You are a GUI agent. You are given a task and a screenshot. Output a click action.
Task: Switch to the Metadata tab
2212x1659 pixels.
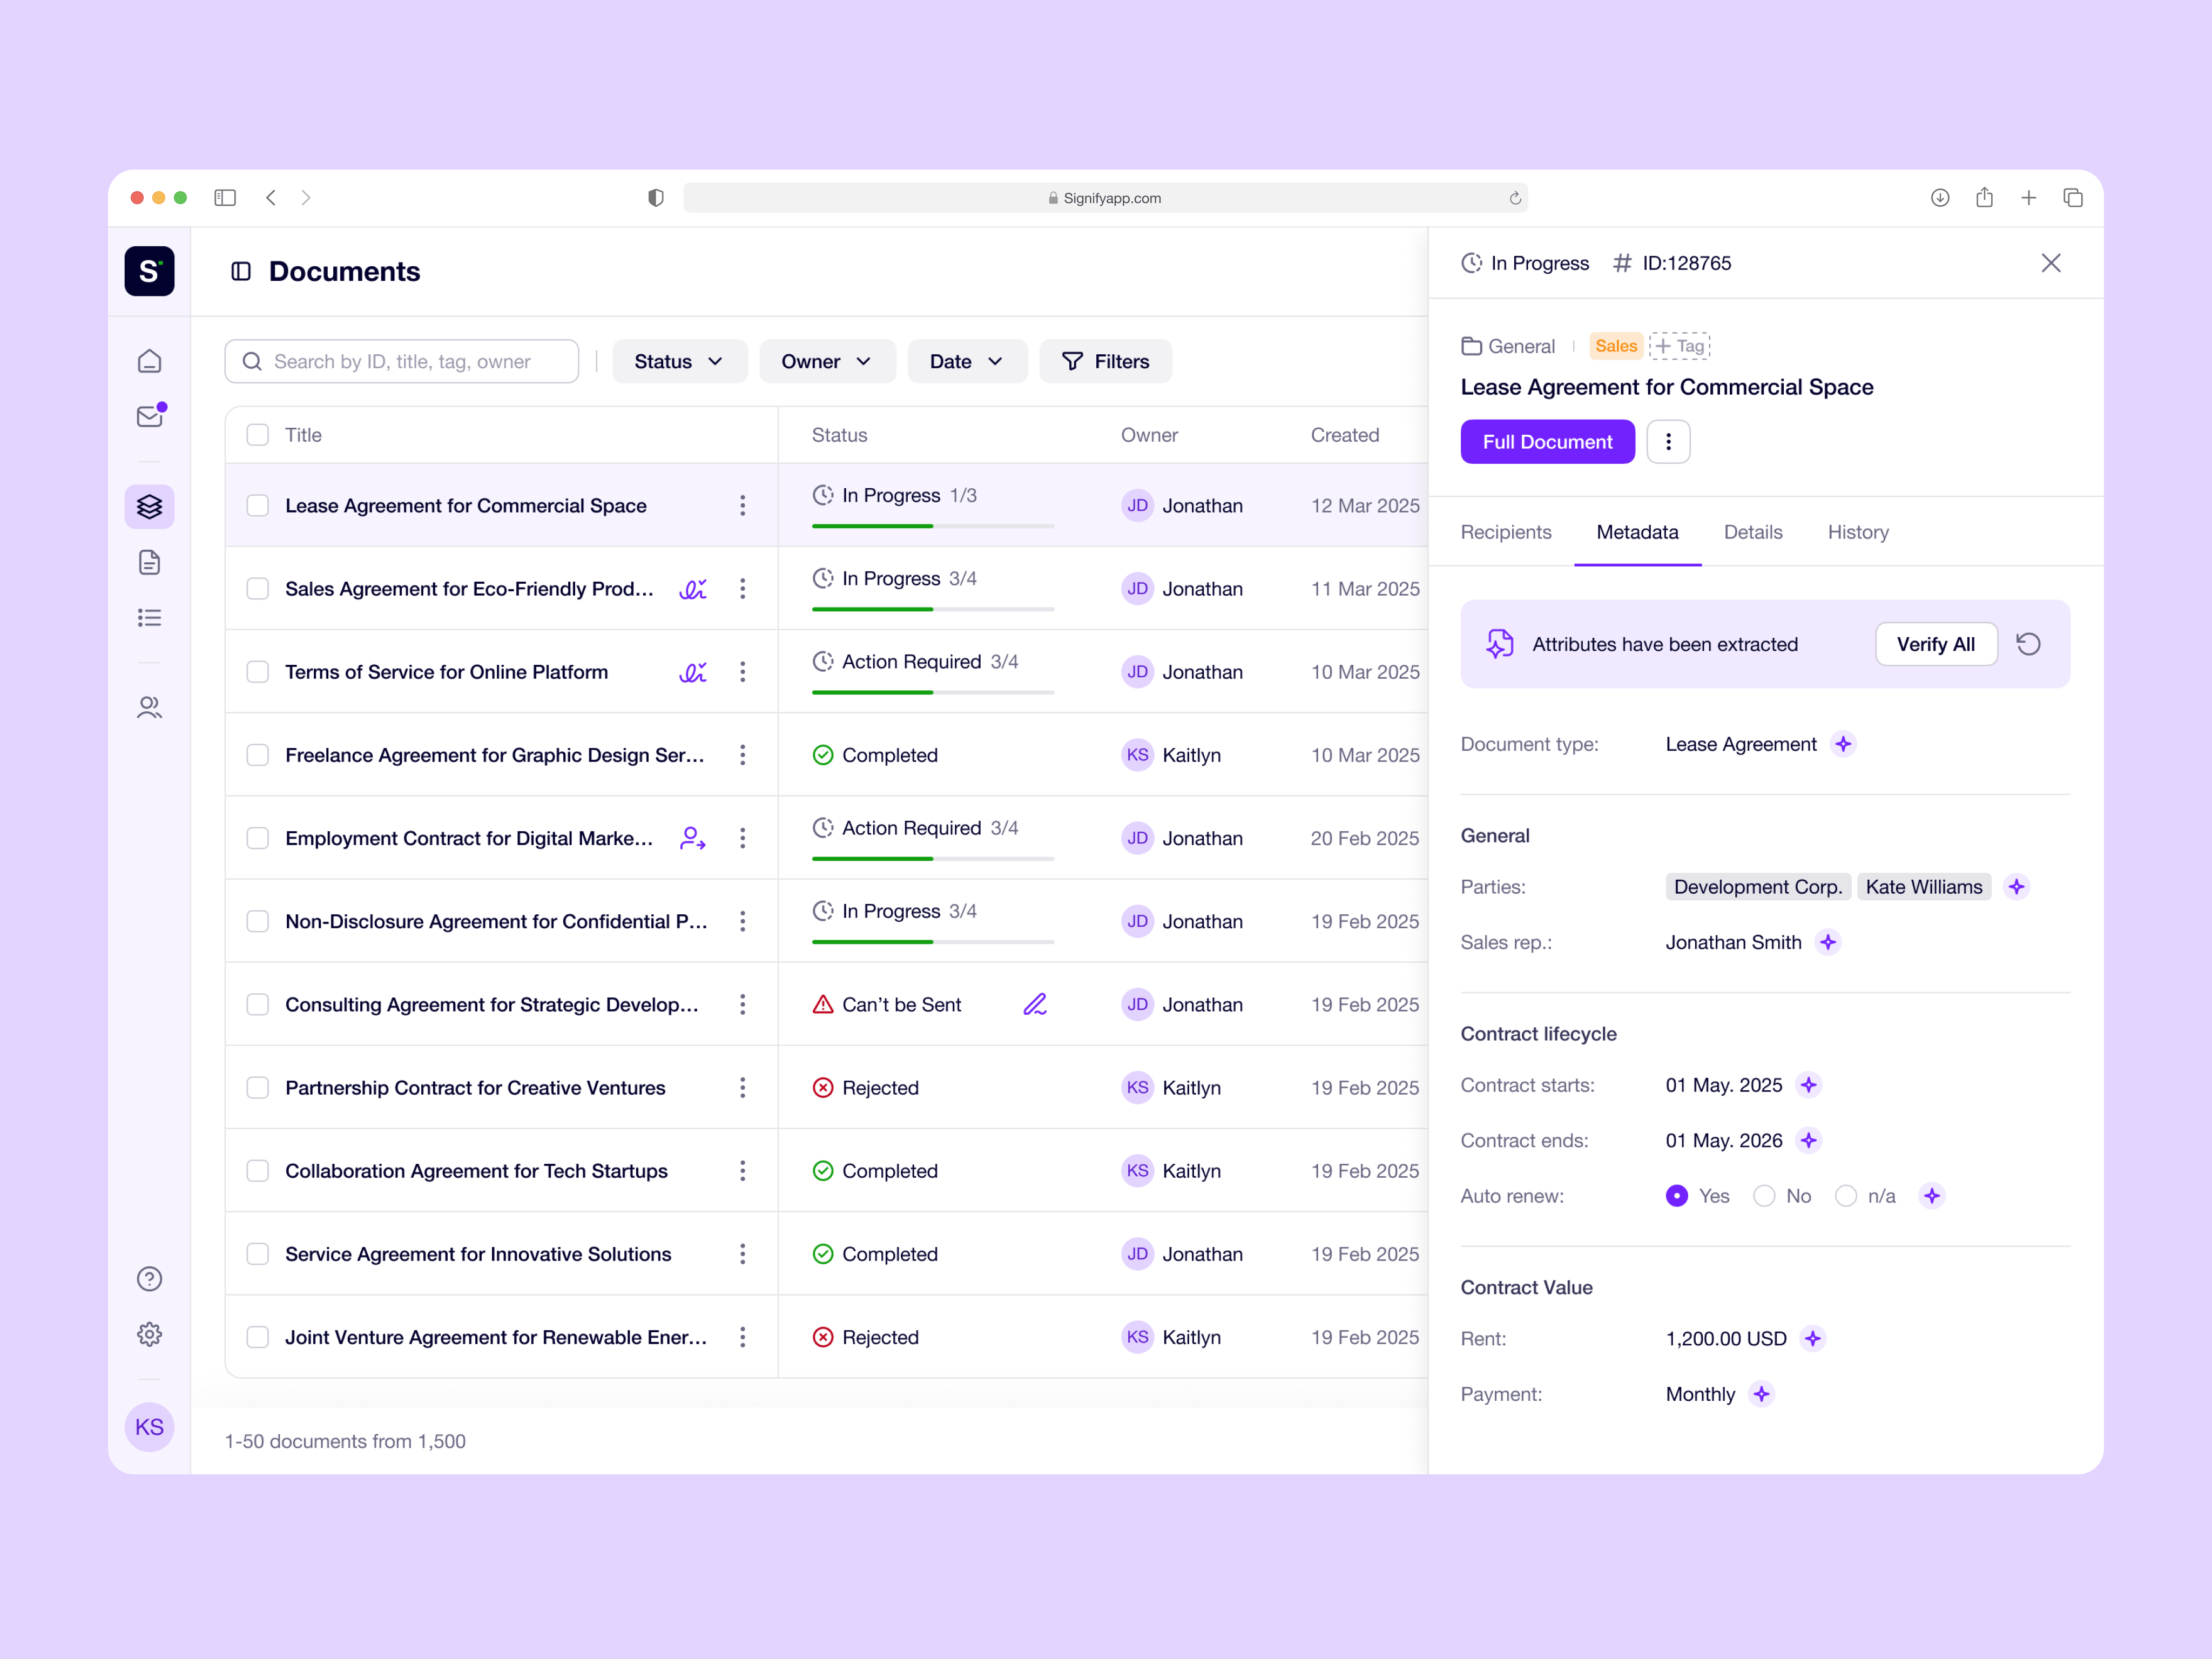1637,532
